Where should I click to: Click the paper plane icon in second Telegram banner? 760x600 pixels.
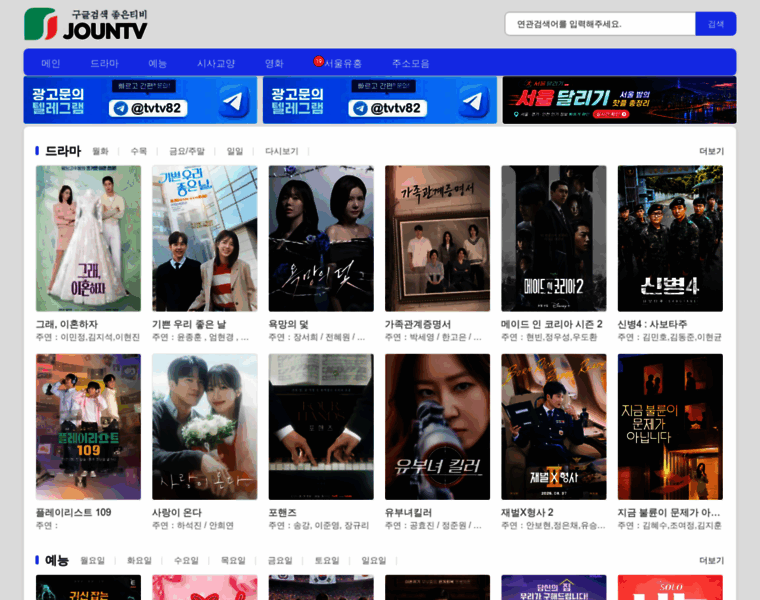(x=473, y=101)
